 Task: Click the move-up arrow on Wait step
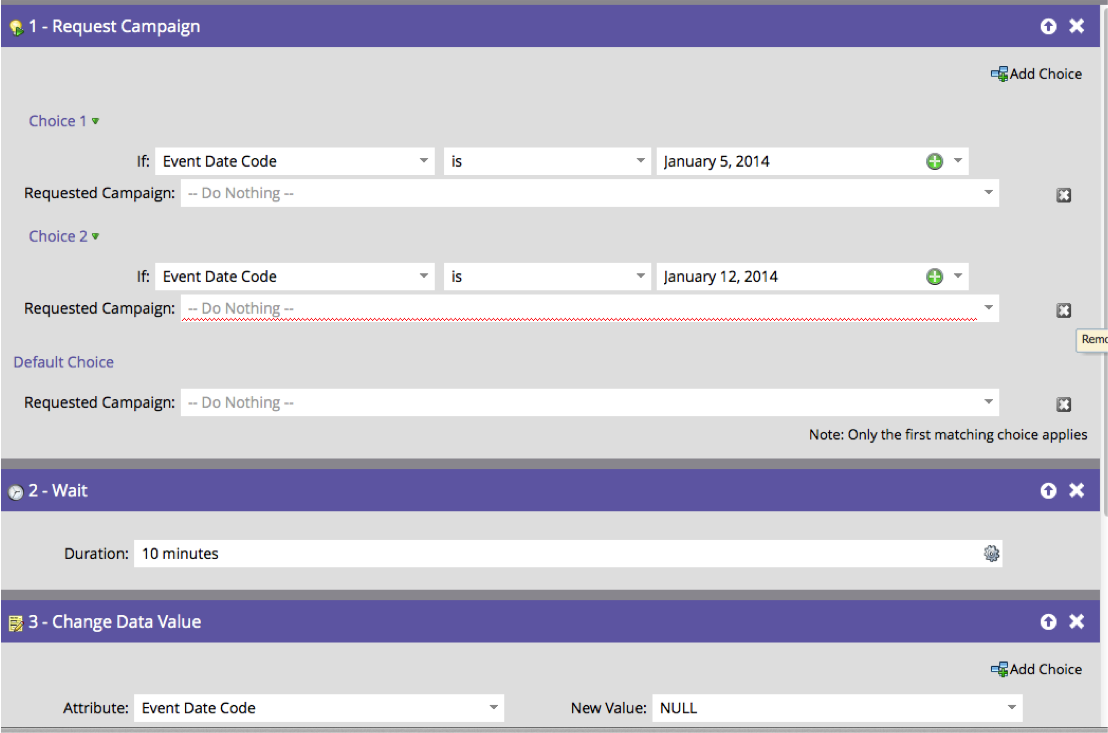tap(1048, 490)
